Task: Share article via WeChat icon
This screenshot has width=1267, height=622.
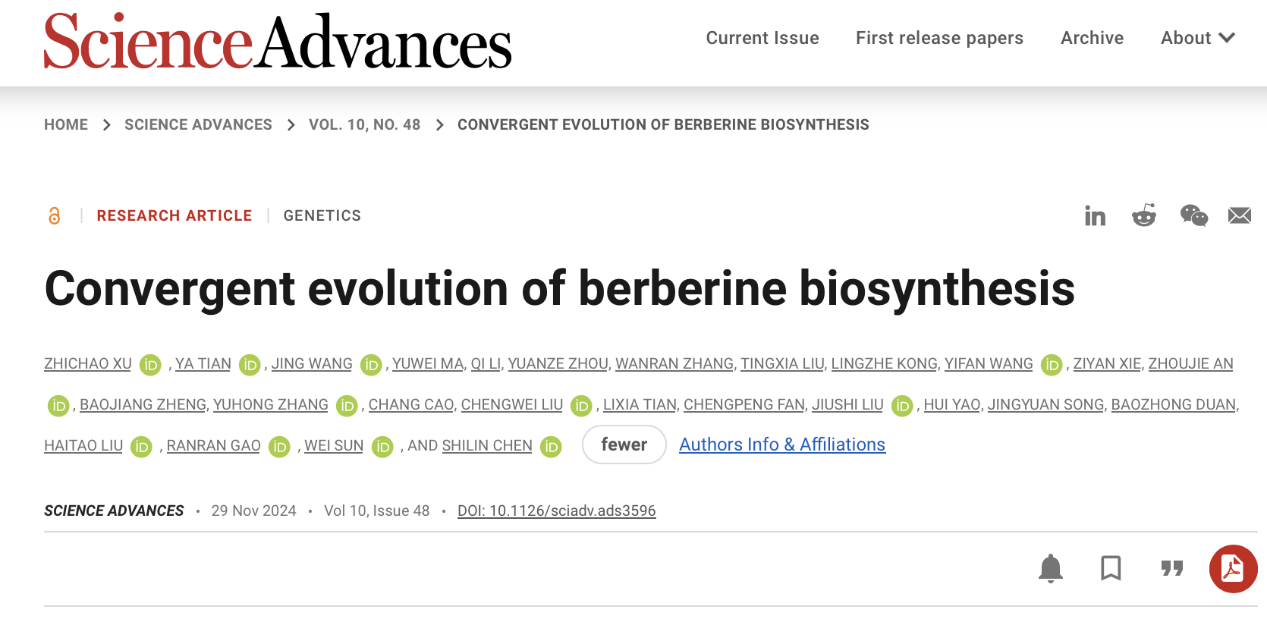Action: (x=1193, y=216)
